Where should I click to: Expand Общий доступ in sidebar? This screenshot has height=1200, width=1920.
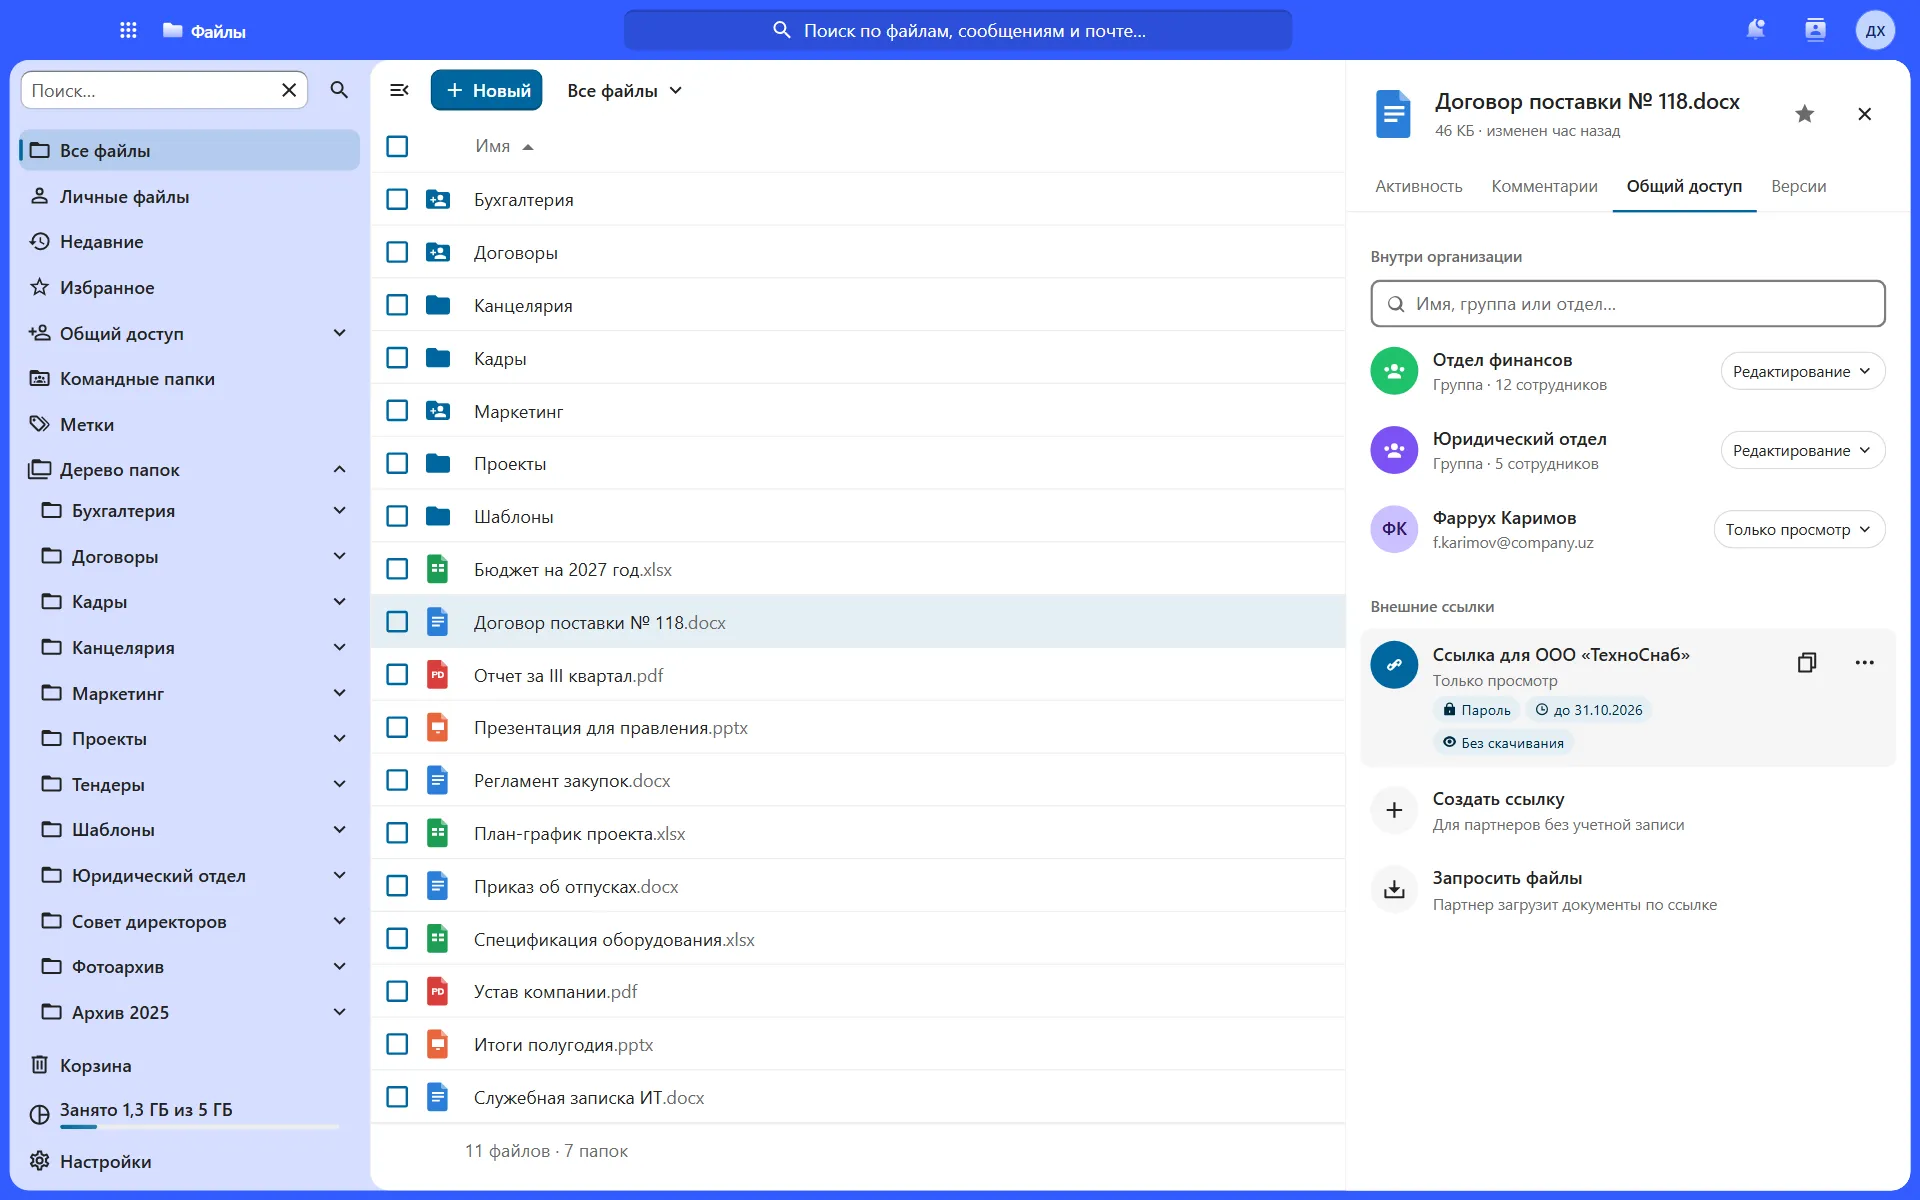[339, 333]
